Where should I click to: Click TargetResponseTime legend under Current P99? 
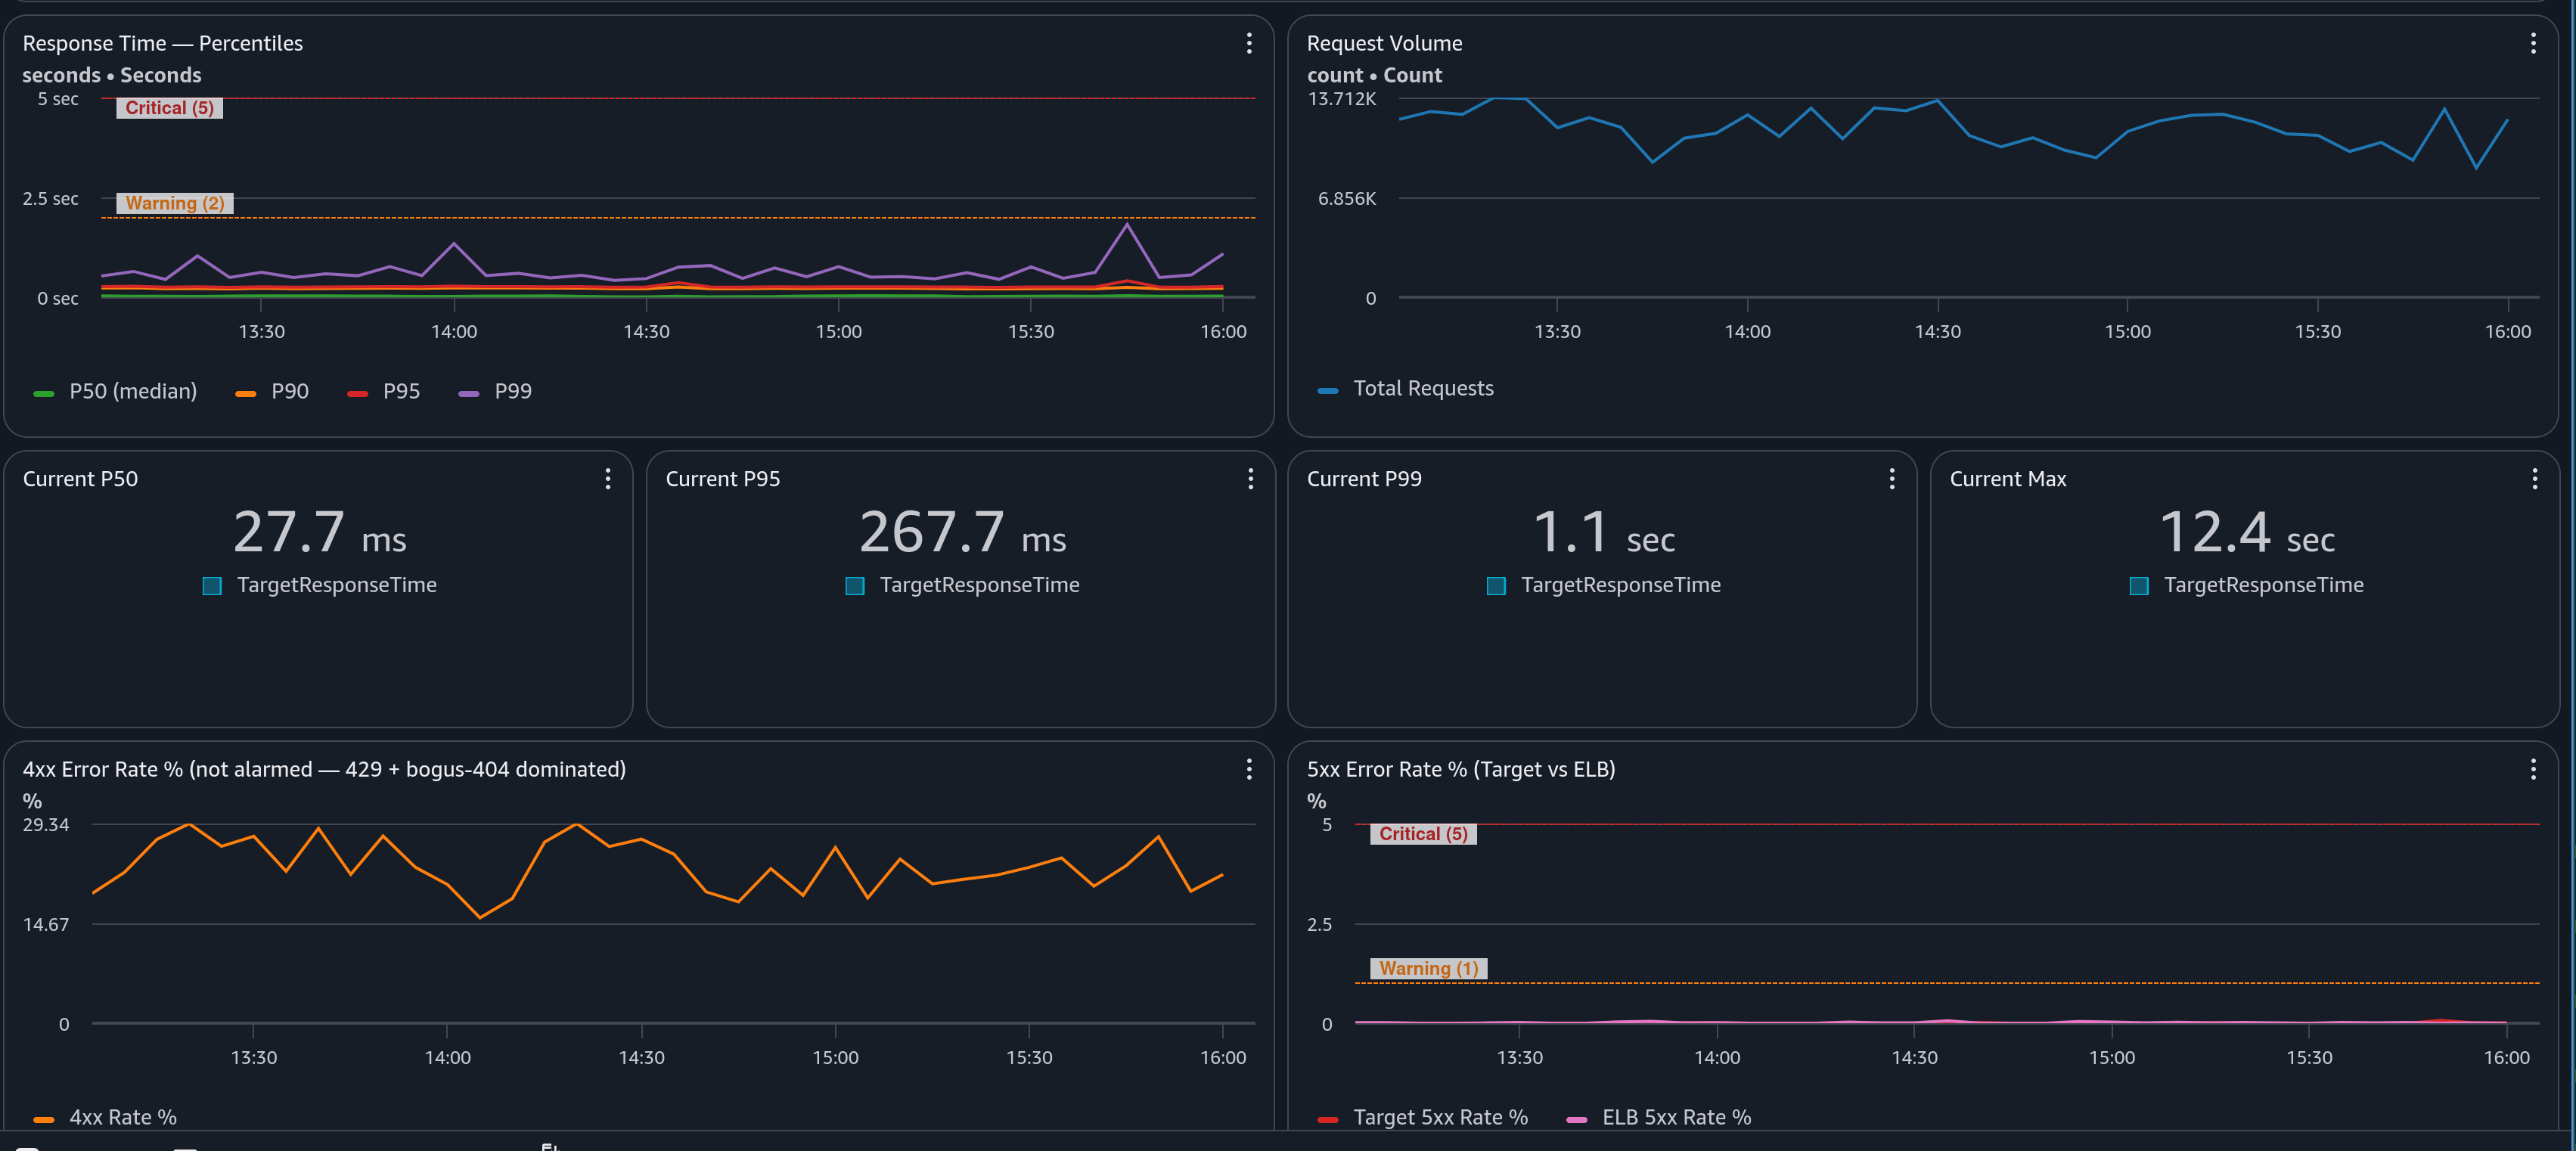click(1604, 585)
